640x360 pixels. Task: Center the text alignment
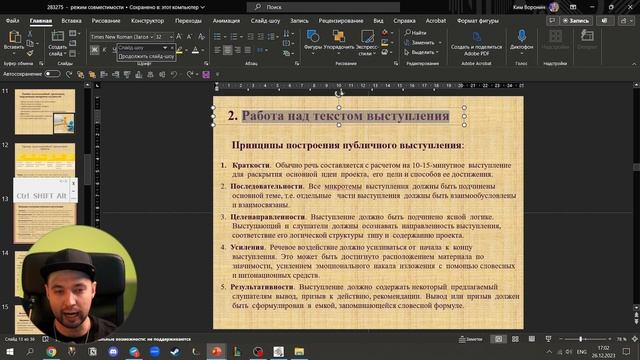[x=227, y=50]
